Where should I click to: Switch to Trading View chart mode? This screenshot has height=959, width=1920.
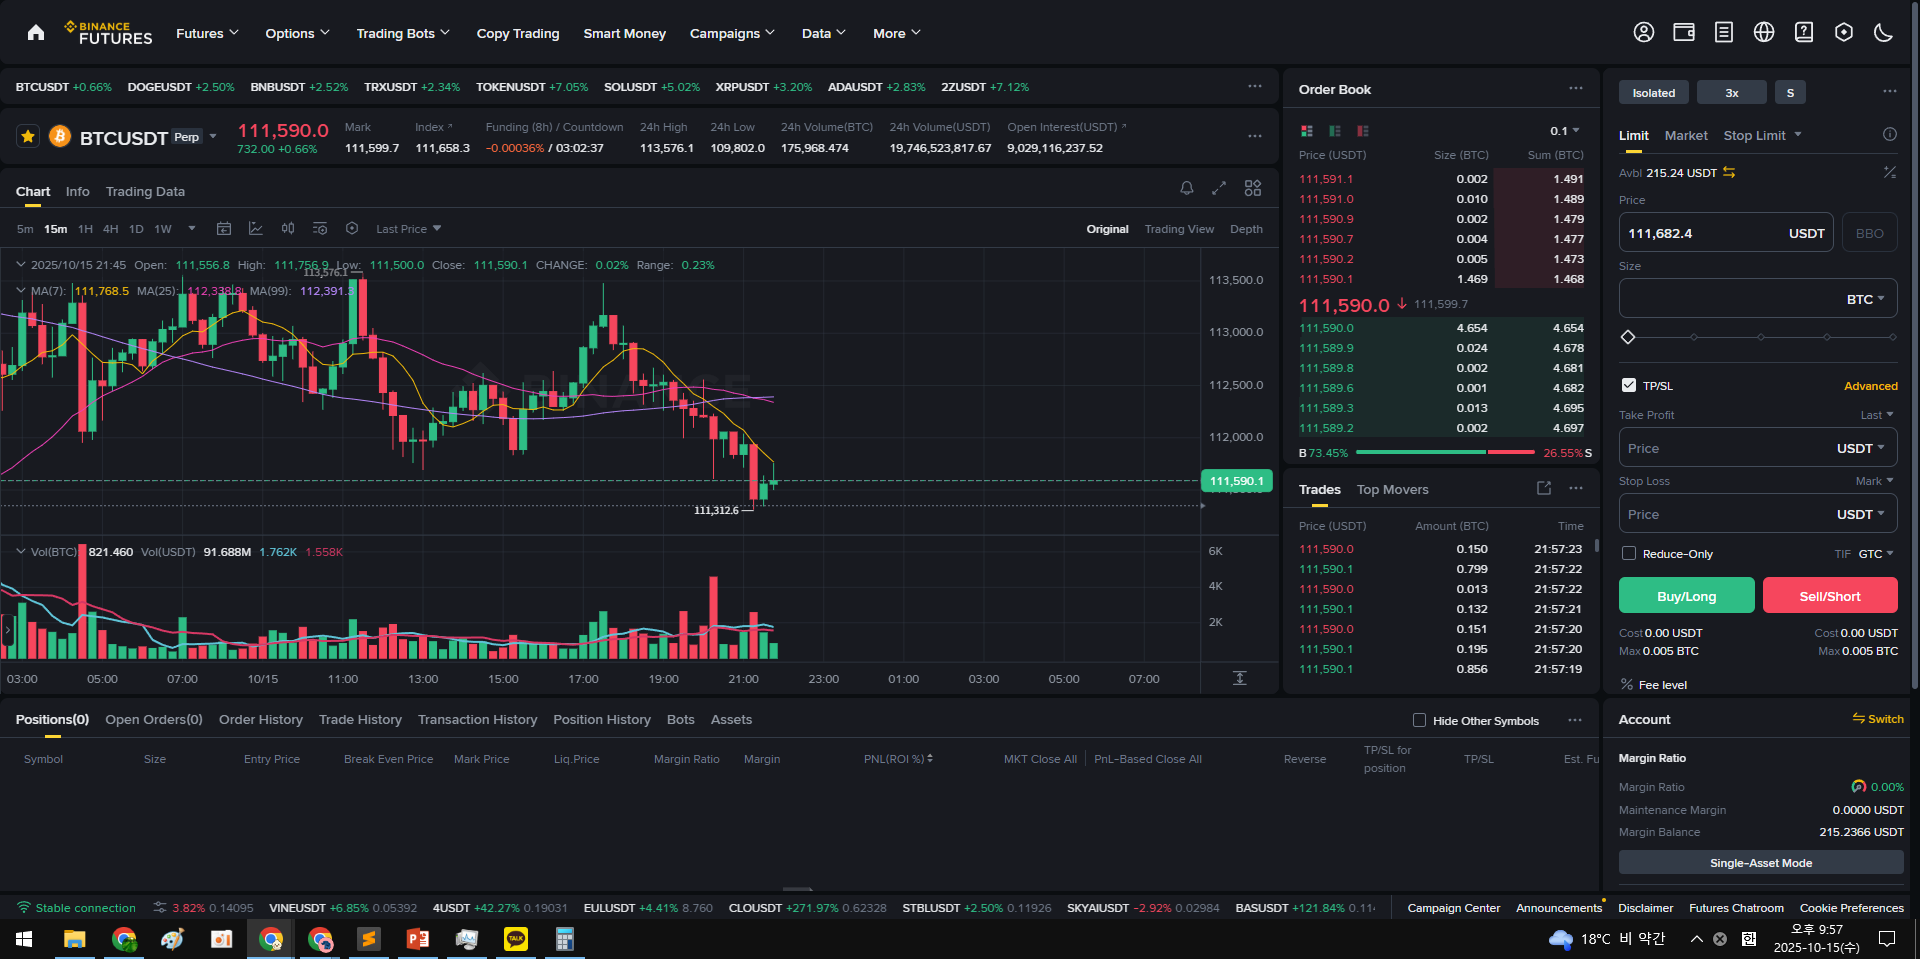point(1179,229)
